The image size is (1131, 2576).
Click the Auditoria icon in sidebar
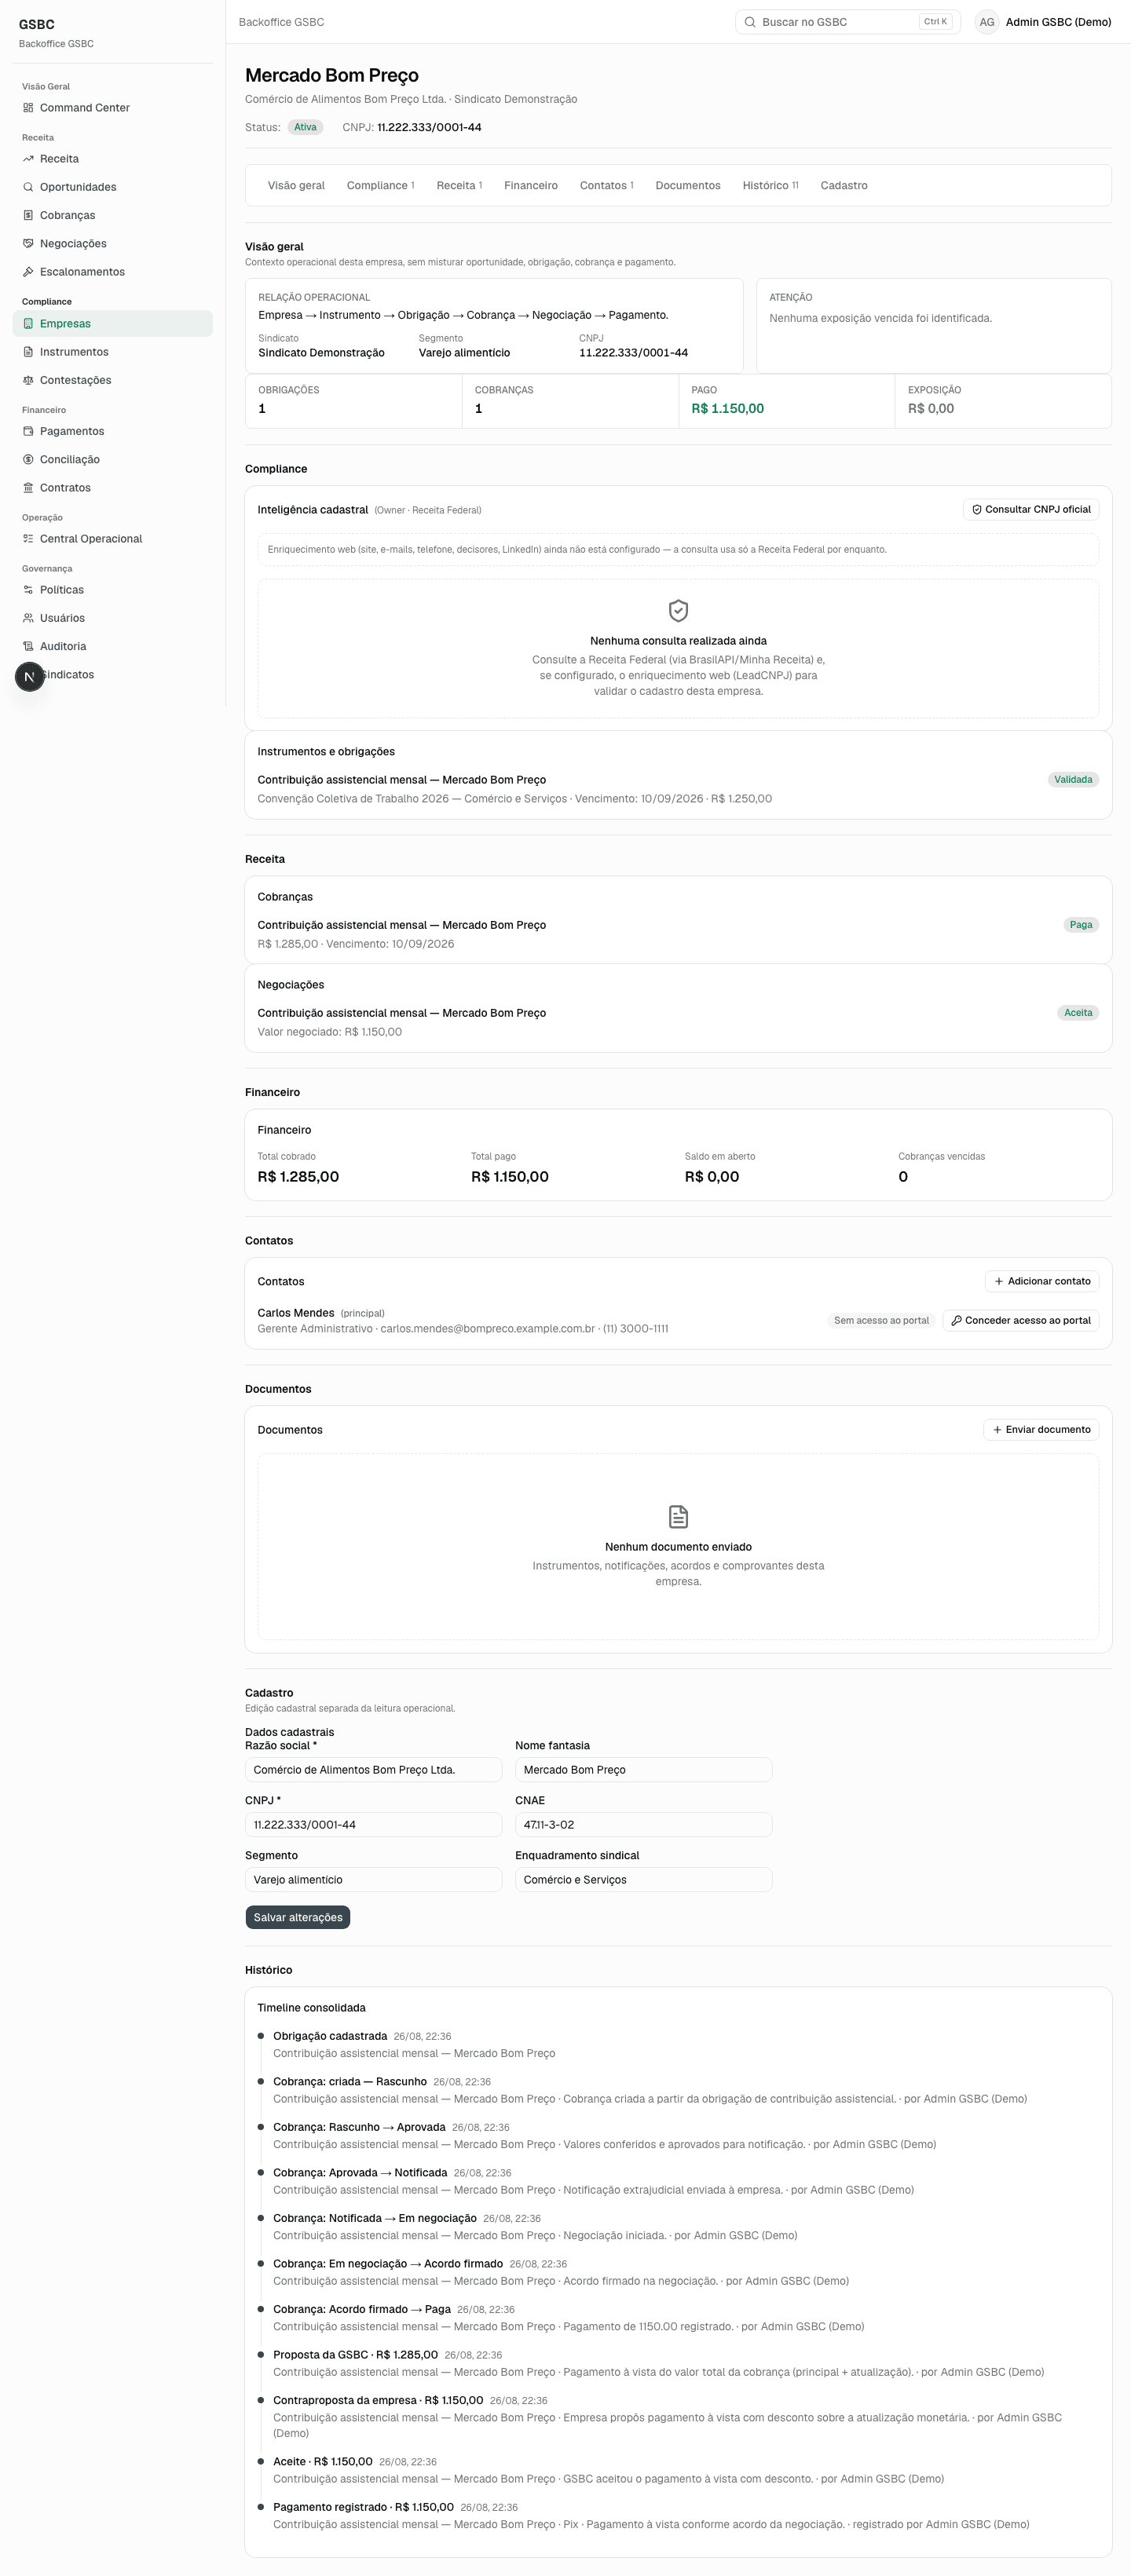click(x=28, y=646)
